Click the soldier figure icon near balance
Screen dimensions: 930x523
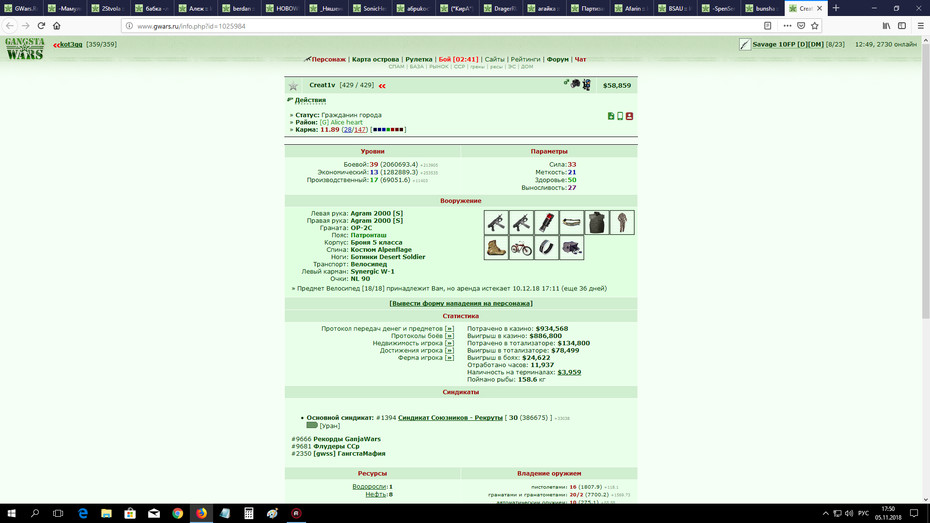(x=586, y=85)
